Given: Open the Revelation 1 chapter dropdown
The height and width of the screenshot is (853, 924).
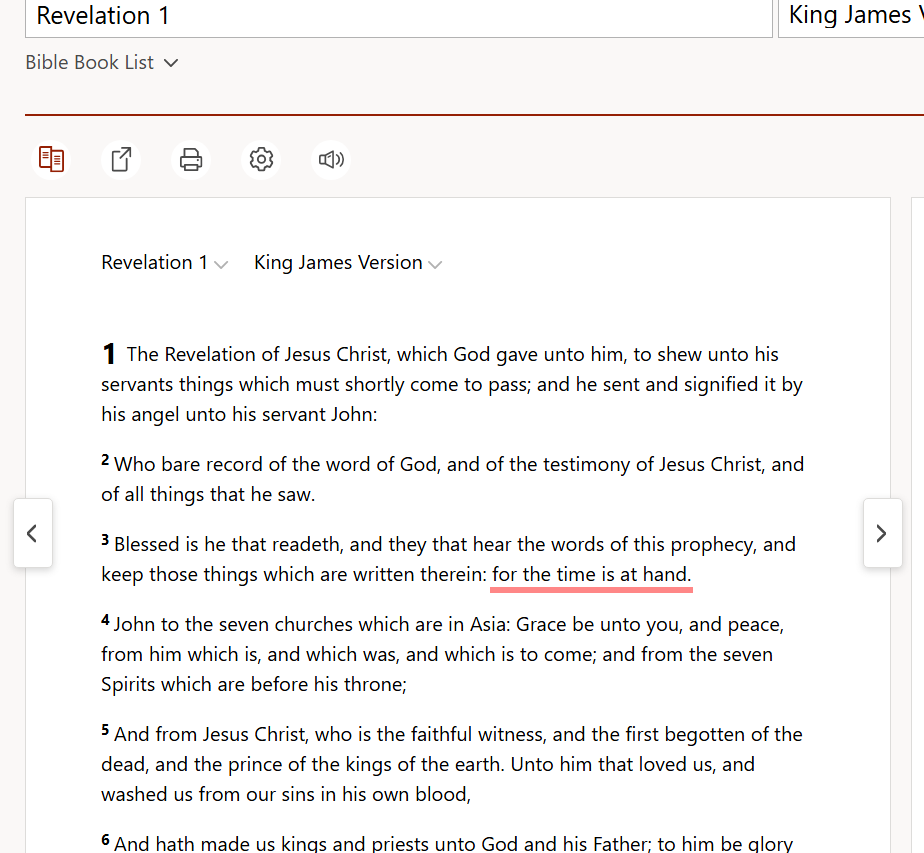Looking at the screenshot, I should (x=164, y=263).
